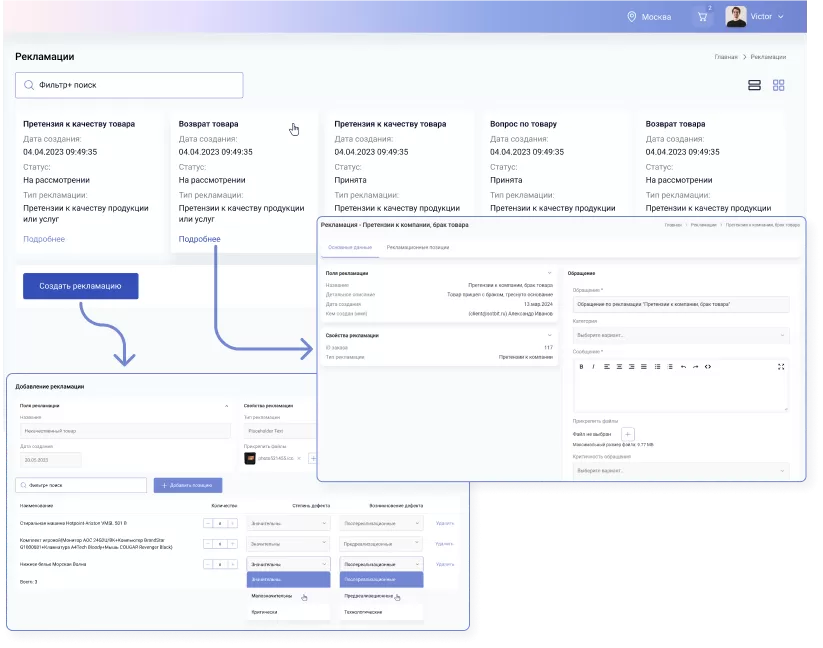This screenshot has height=648, width=823.
Task: Click the Добавить позицию button
Action: click(x=187, y=485)
